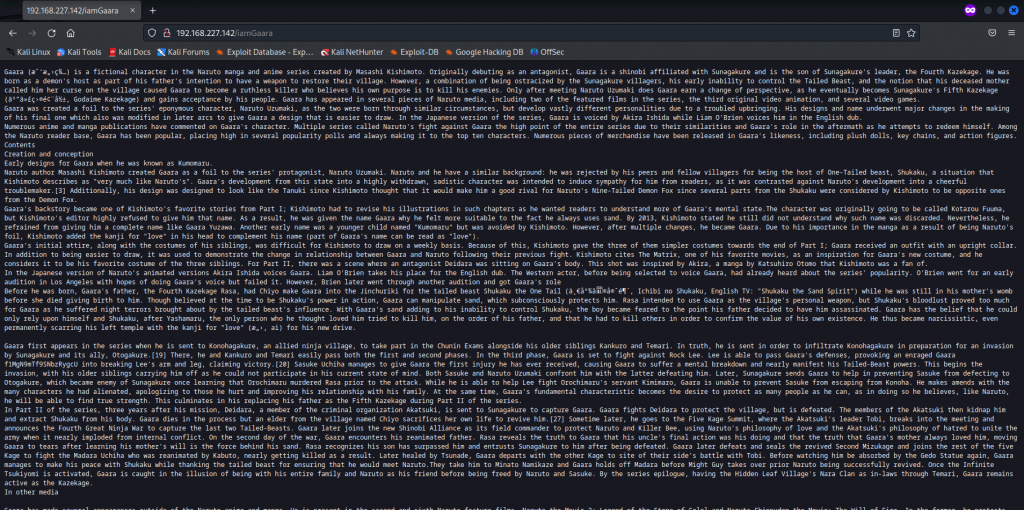Click the '[20]' citation marker
The image size is (1024, 510).
tap(281, 363)
